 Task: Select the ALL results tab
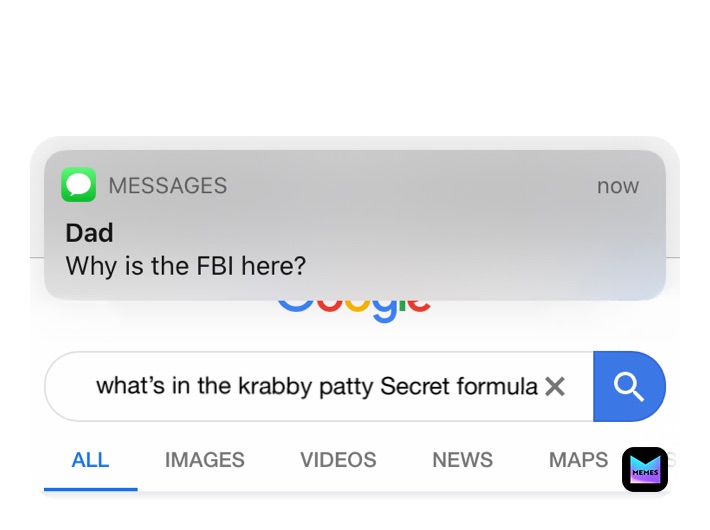coord(90,460)
